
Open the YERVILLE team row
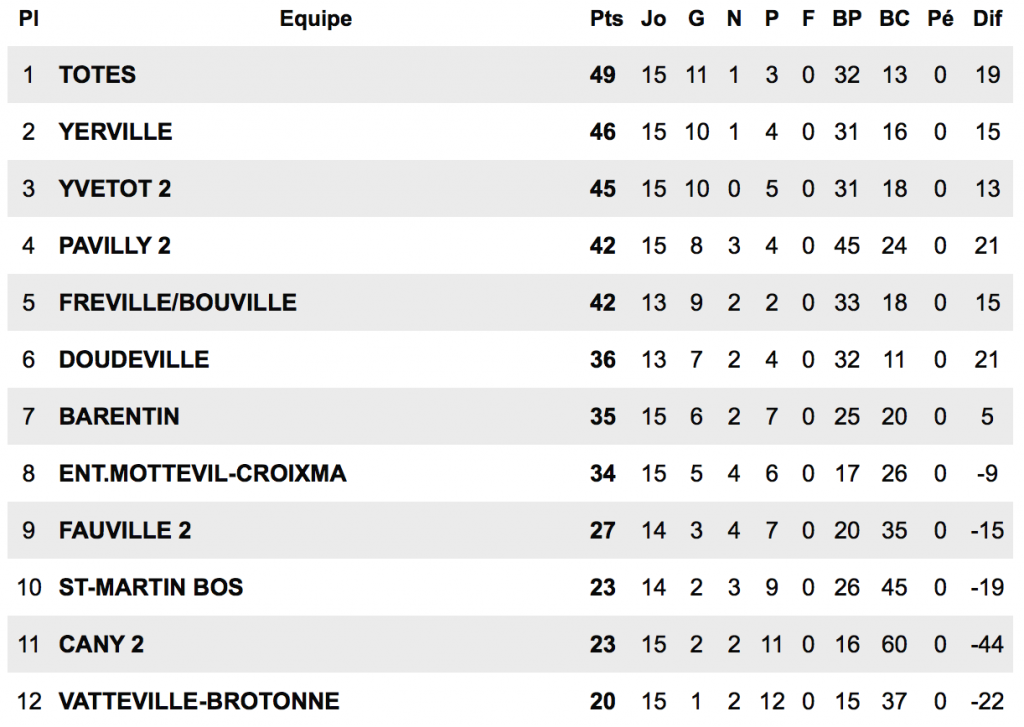510,131
